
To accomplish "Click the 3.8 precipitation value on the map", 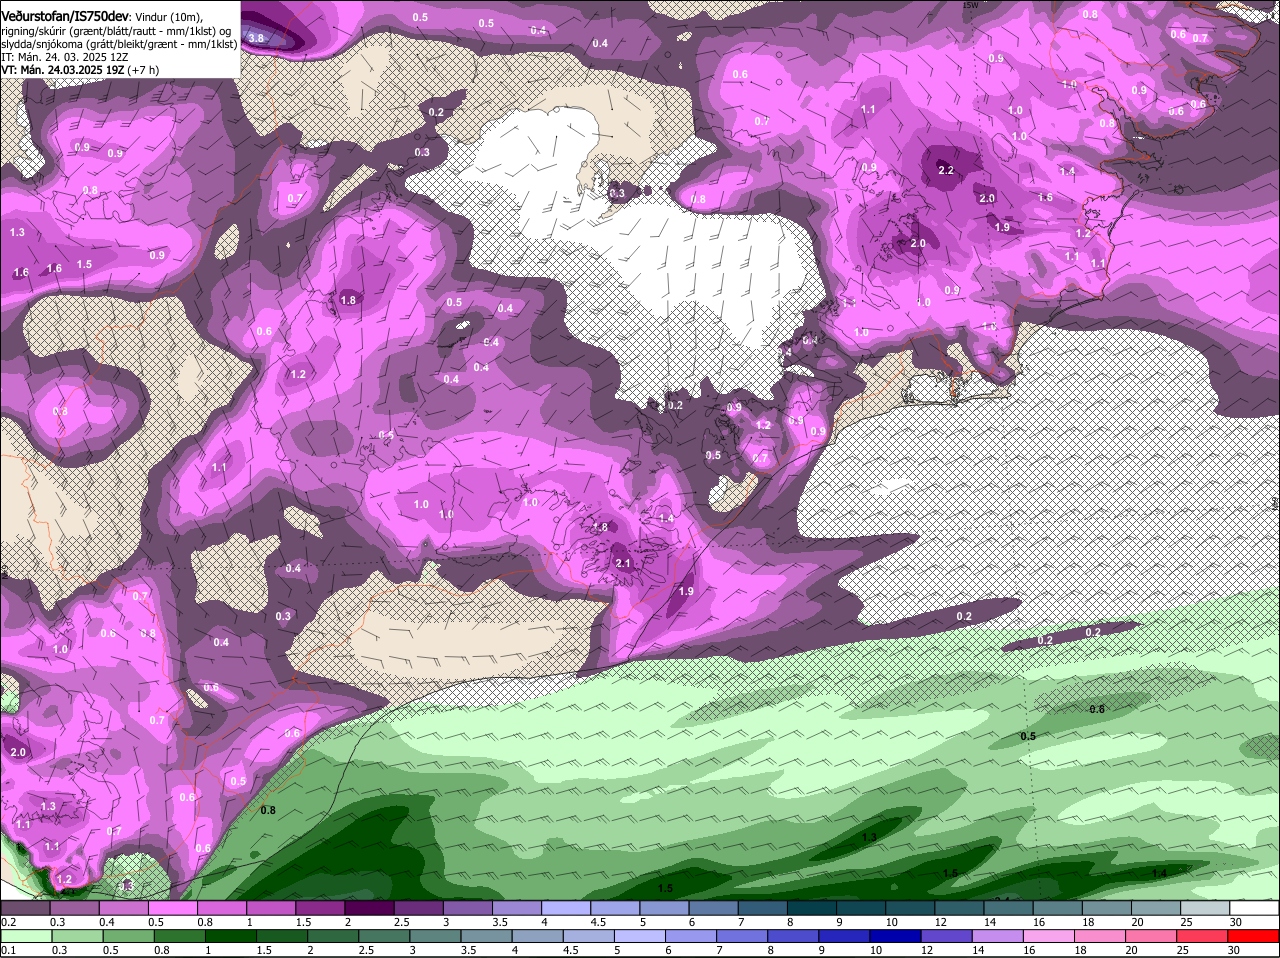I will pos(256,38).
